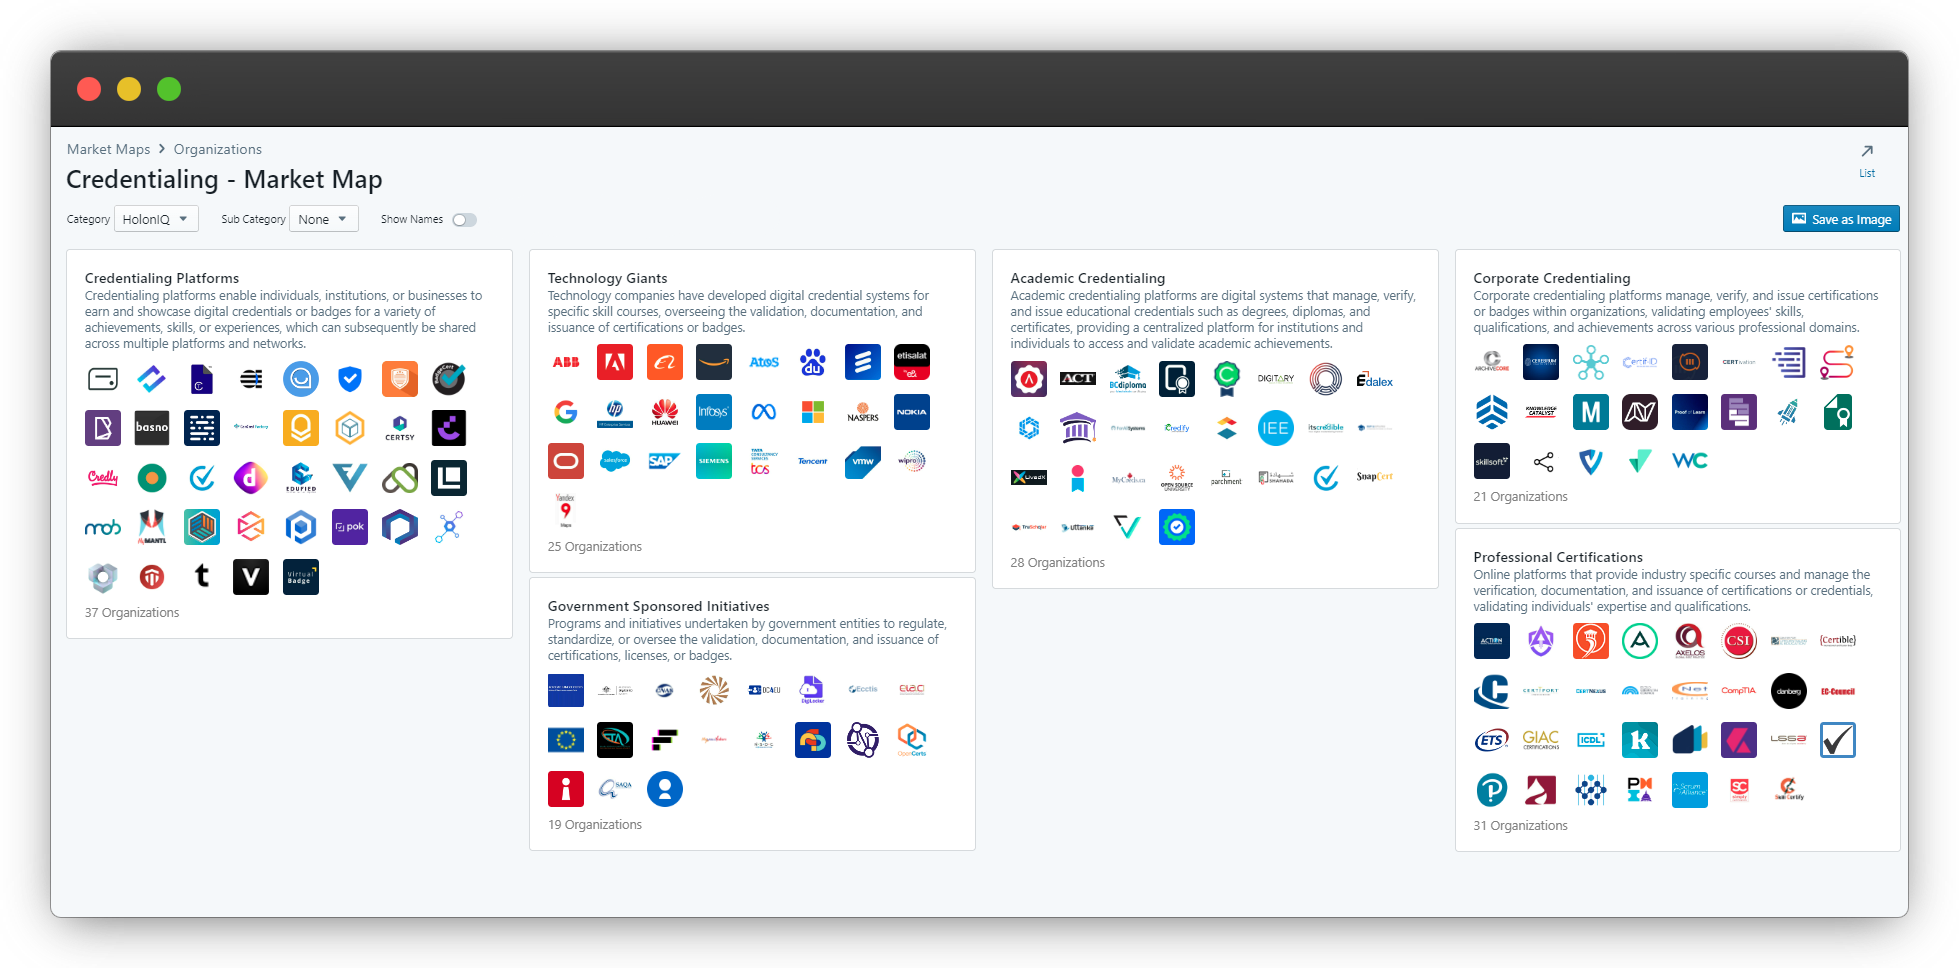Click the EC-Council logo

click(x=1838, y=691)
